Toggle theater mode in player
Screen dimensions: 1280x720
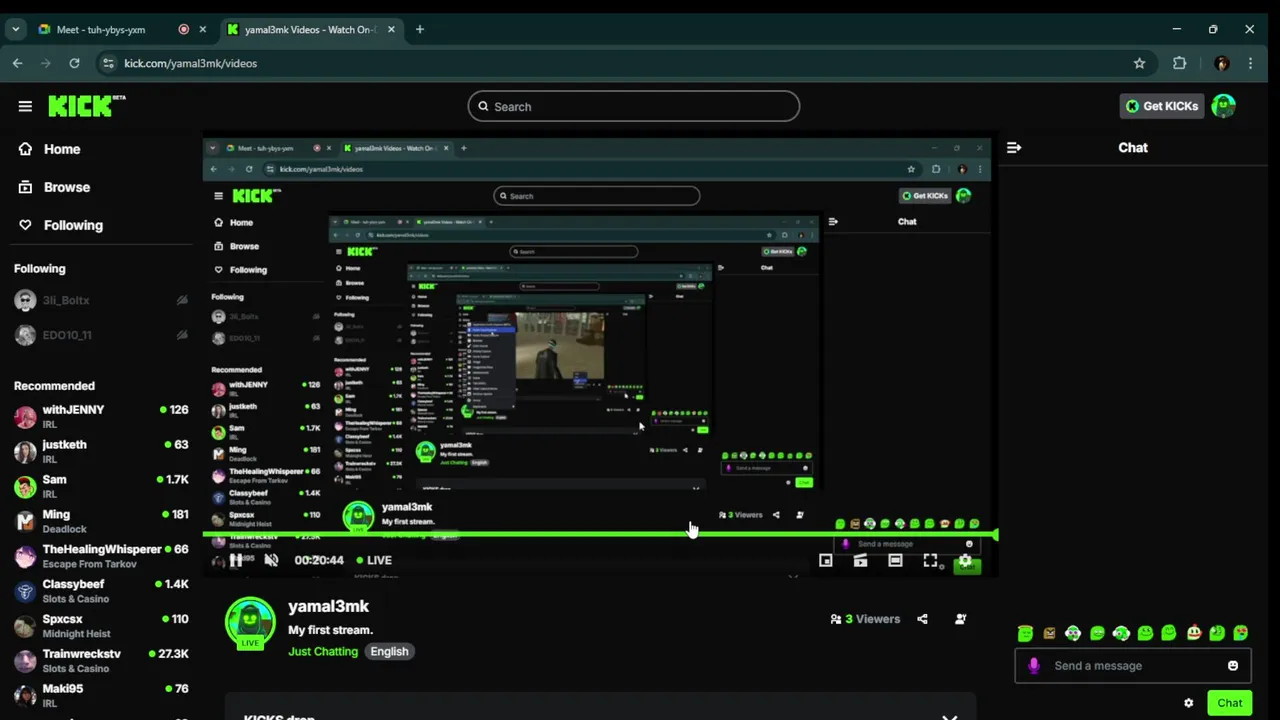point(895,561)
